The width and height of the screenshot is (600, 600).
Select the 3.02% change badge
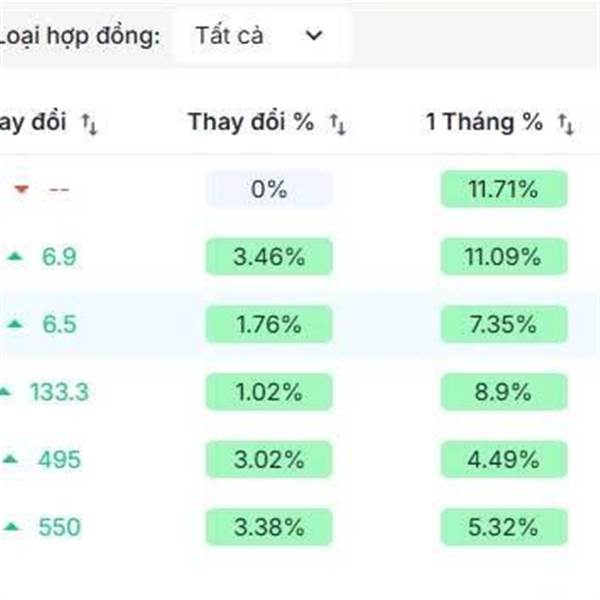pyautogui.click(x=269, y=459)
